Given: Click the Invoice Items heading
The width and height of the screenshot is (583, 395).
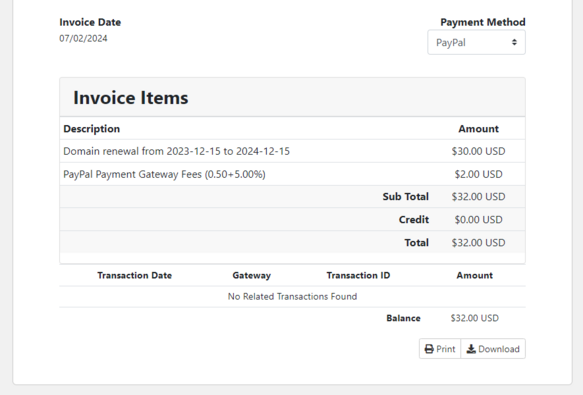Looking at the screenshot, I should coord(131,98).
